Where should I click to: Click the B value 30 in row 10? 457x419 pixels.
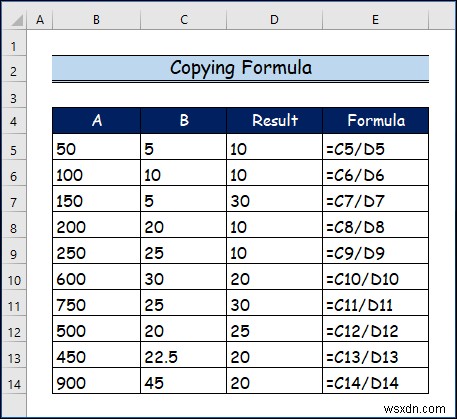[x=184, y=277]
